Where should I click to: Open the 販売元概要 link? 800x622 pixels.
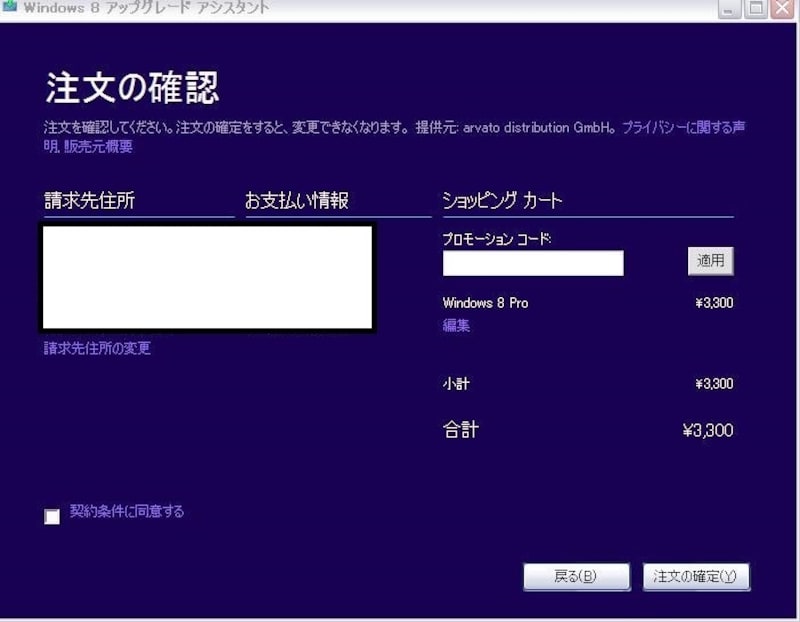(98, 147)
